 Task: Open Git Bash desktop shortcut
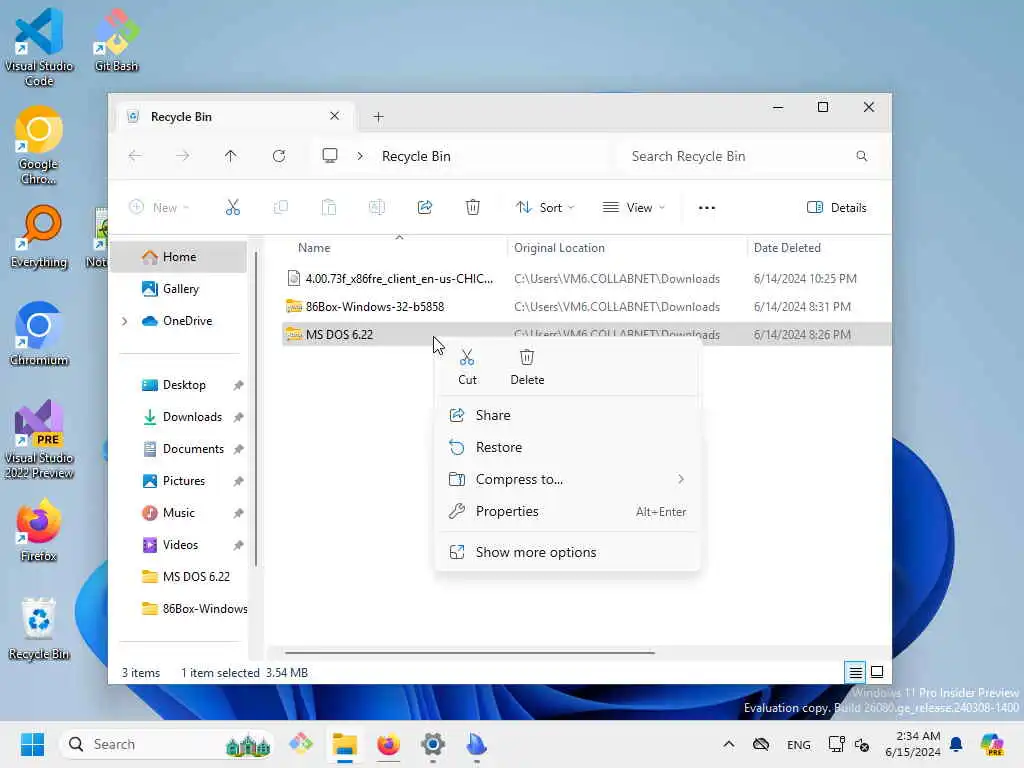click(x=116, y=40)
